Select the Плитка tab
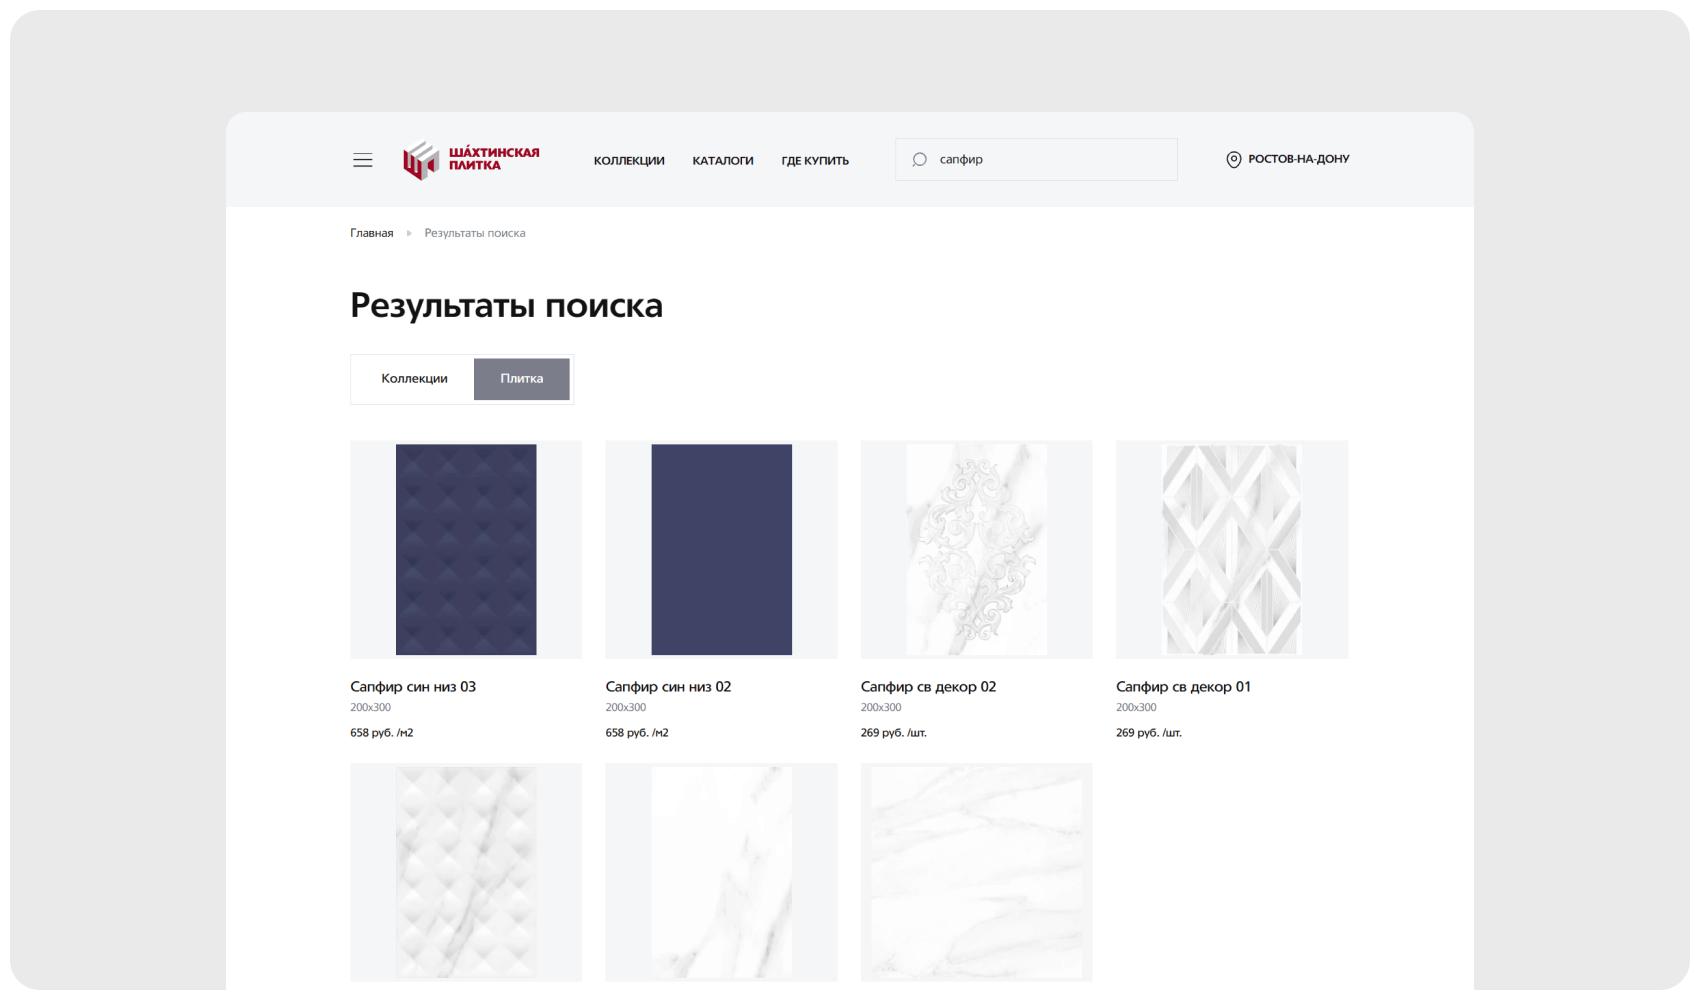Image resolution: width=1700 pixels, height=1000 pixels. [x=521, y=379]
